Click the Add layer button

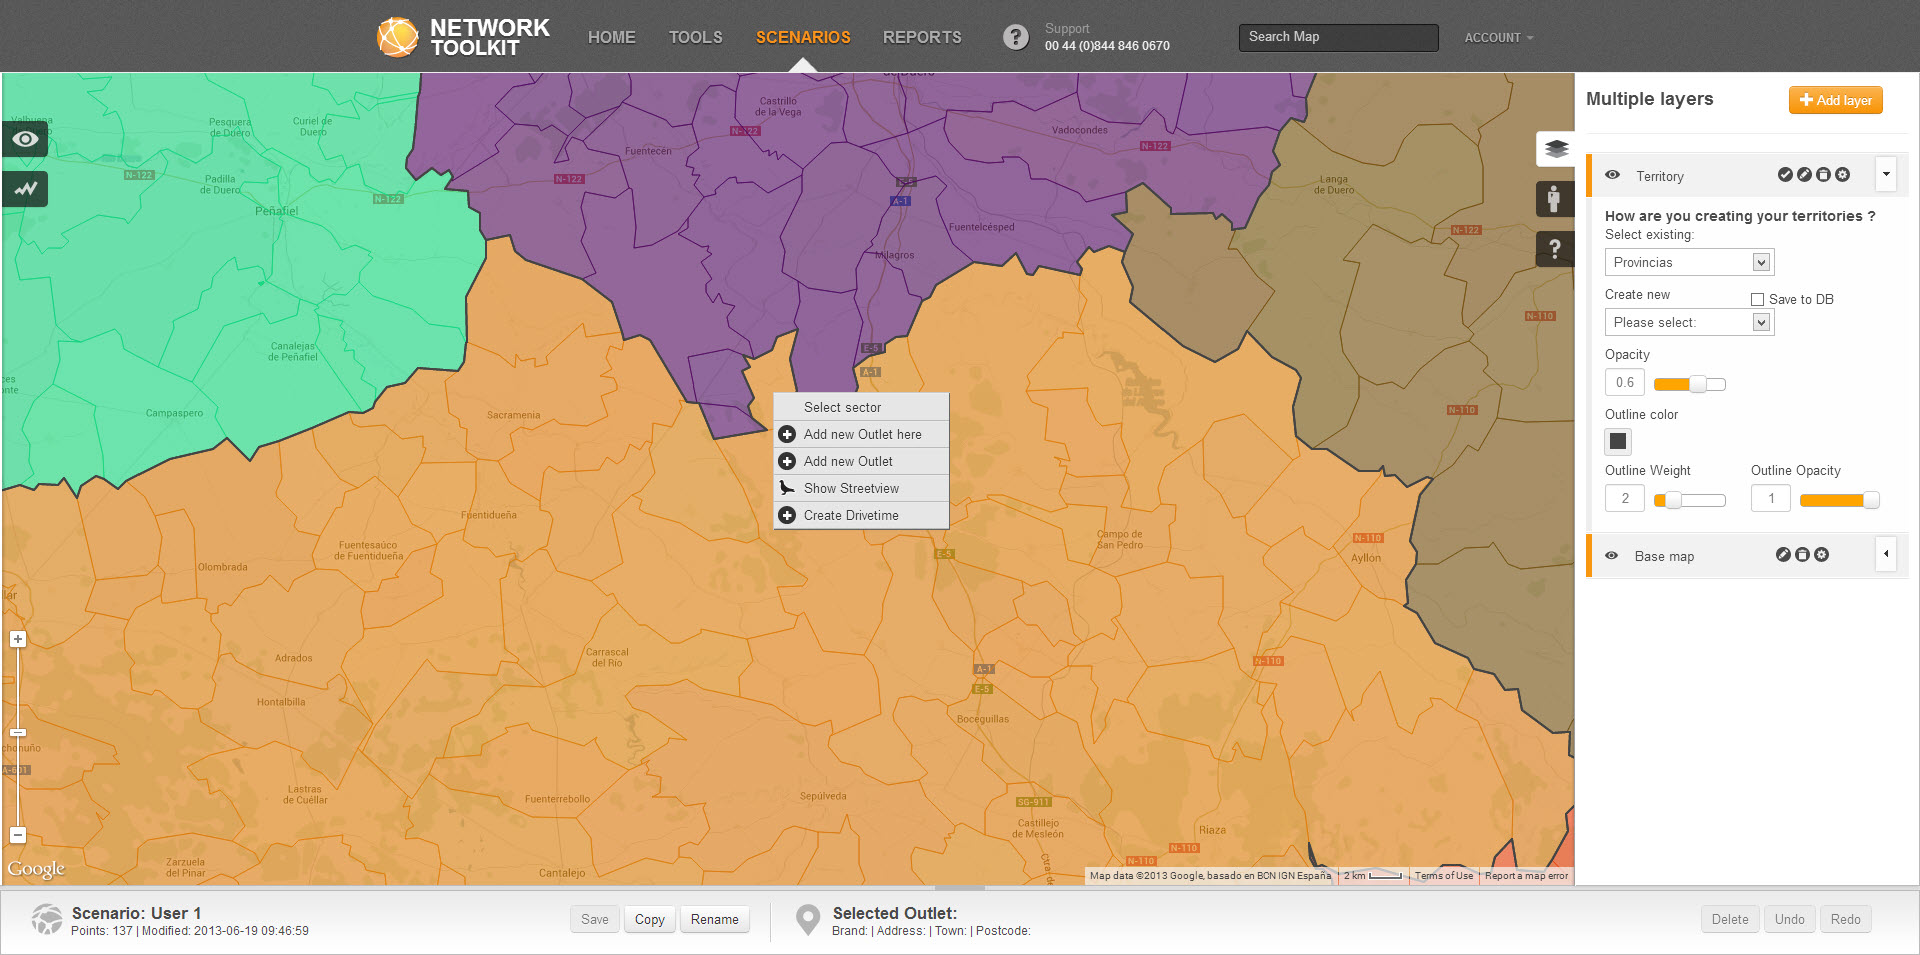(1835, 100)
